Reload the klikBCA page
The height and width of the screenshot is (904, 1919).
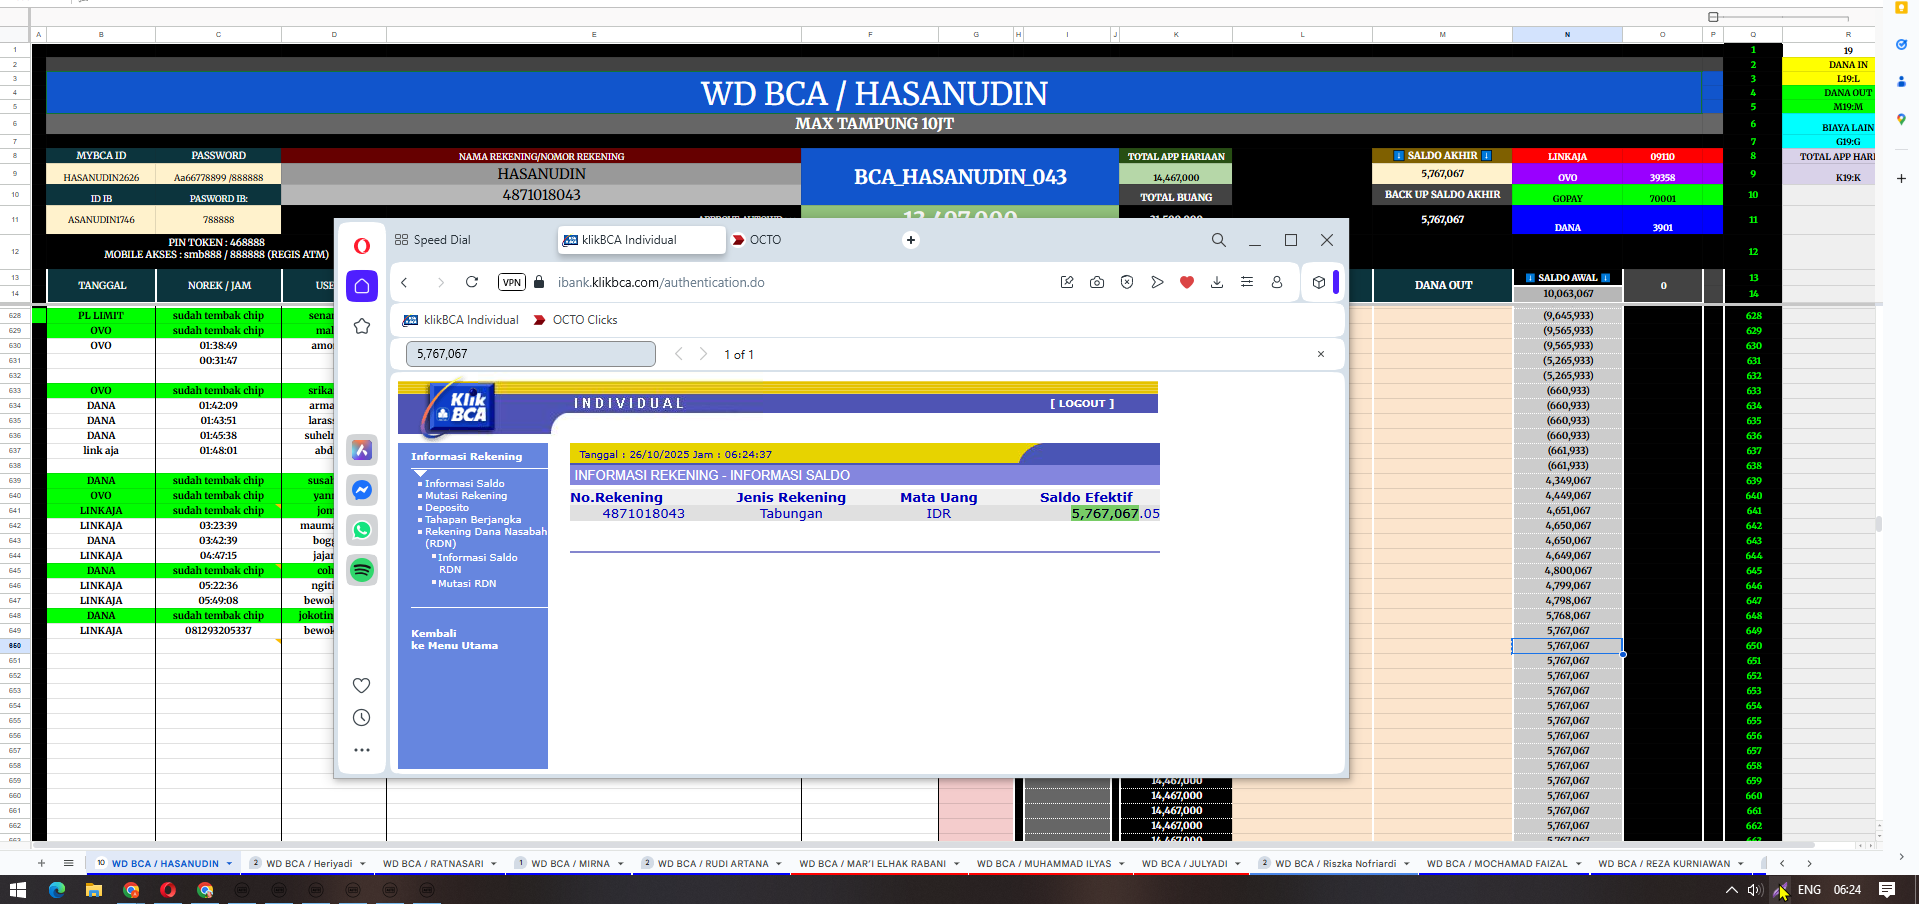click(472, 282)
